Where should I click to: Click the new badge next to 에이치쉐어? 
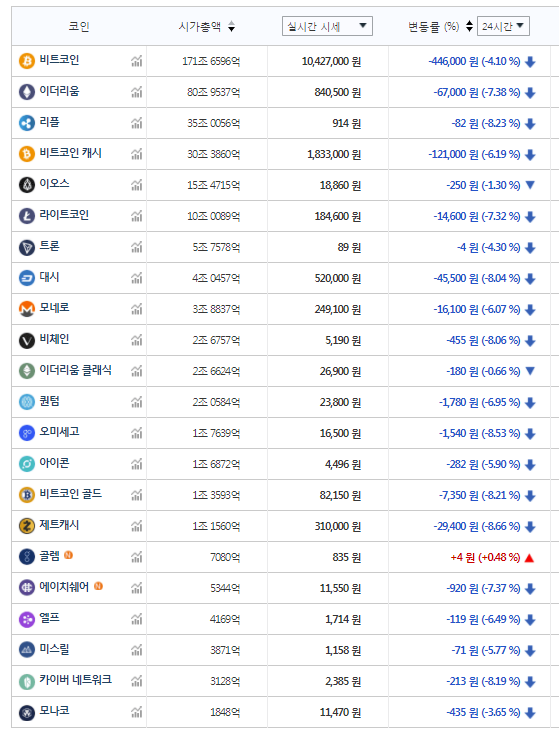point(98,586)
